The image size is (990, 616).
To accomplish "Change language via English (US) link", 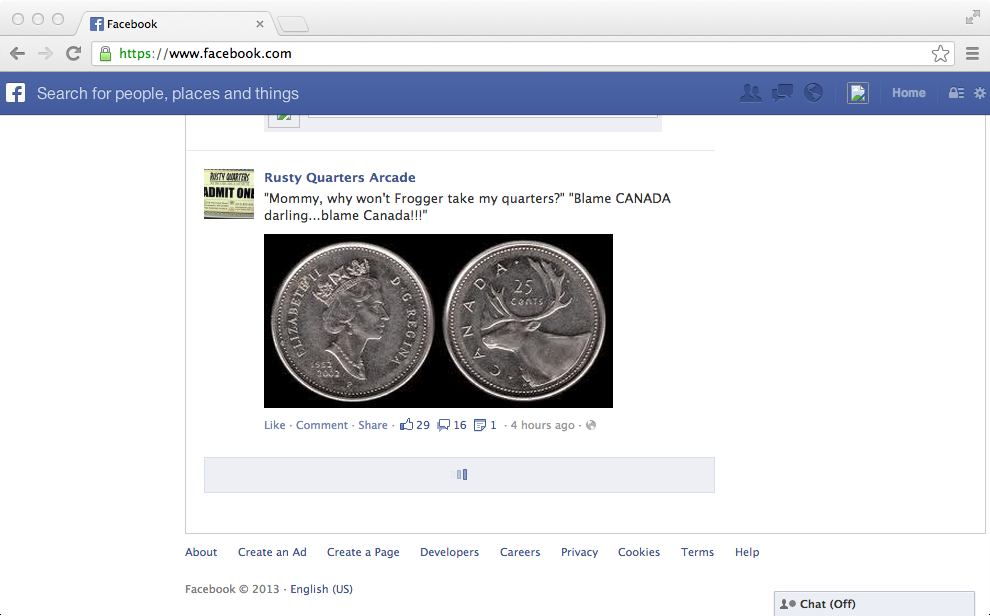I will pyautogui.click(x=321, y=589).
